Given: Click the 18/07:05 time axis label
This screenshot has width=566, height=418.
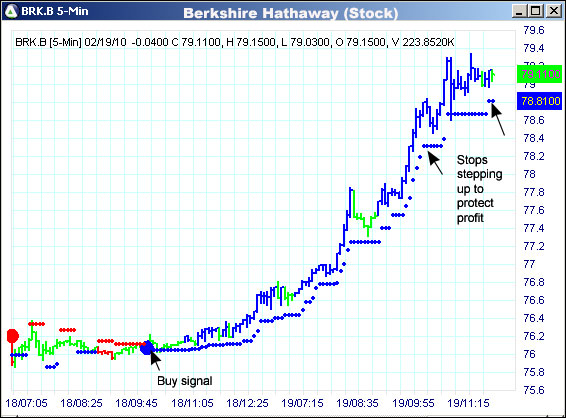Looking at the screenshot, I should coord(27,403).
